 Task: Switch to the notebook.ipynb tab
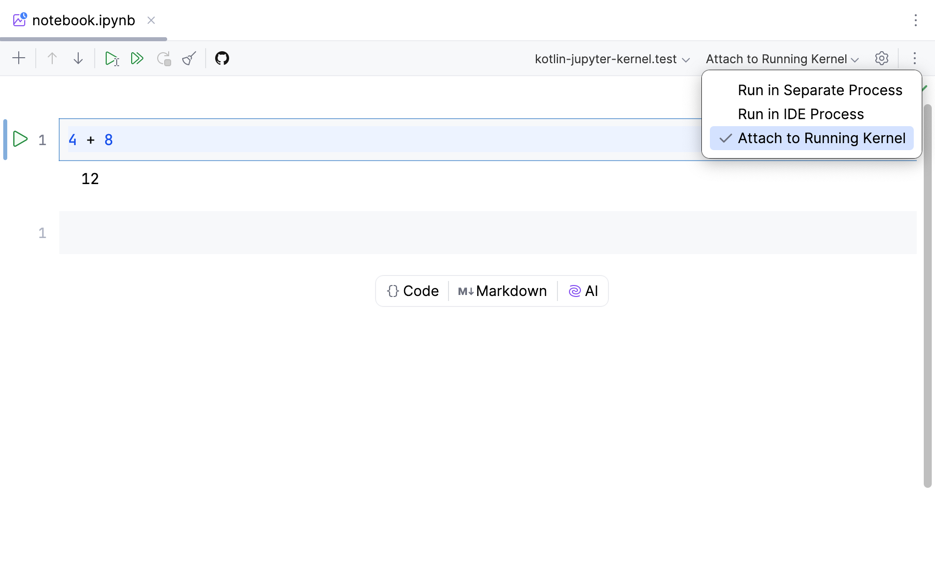[x=83, y=20]
